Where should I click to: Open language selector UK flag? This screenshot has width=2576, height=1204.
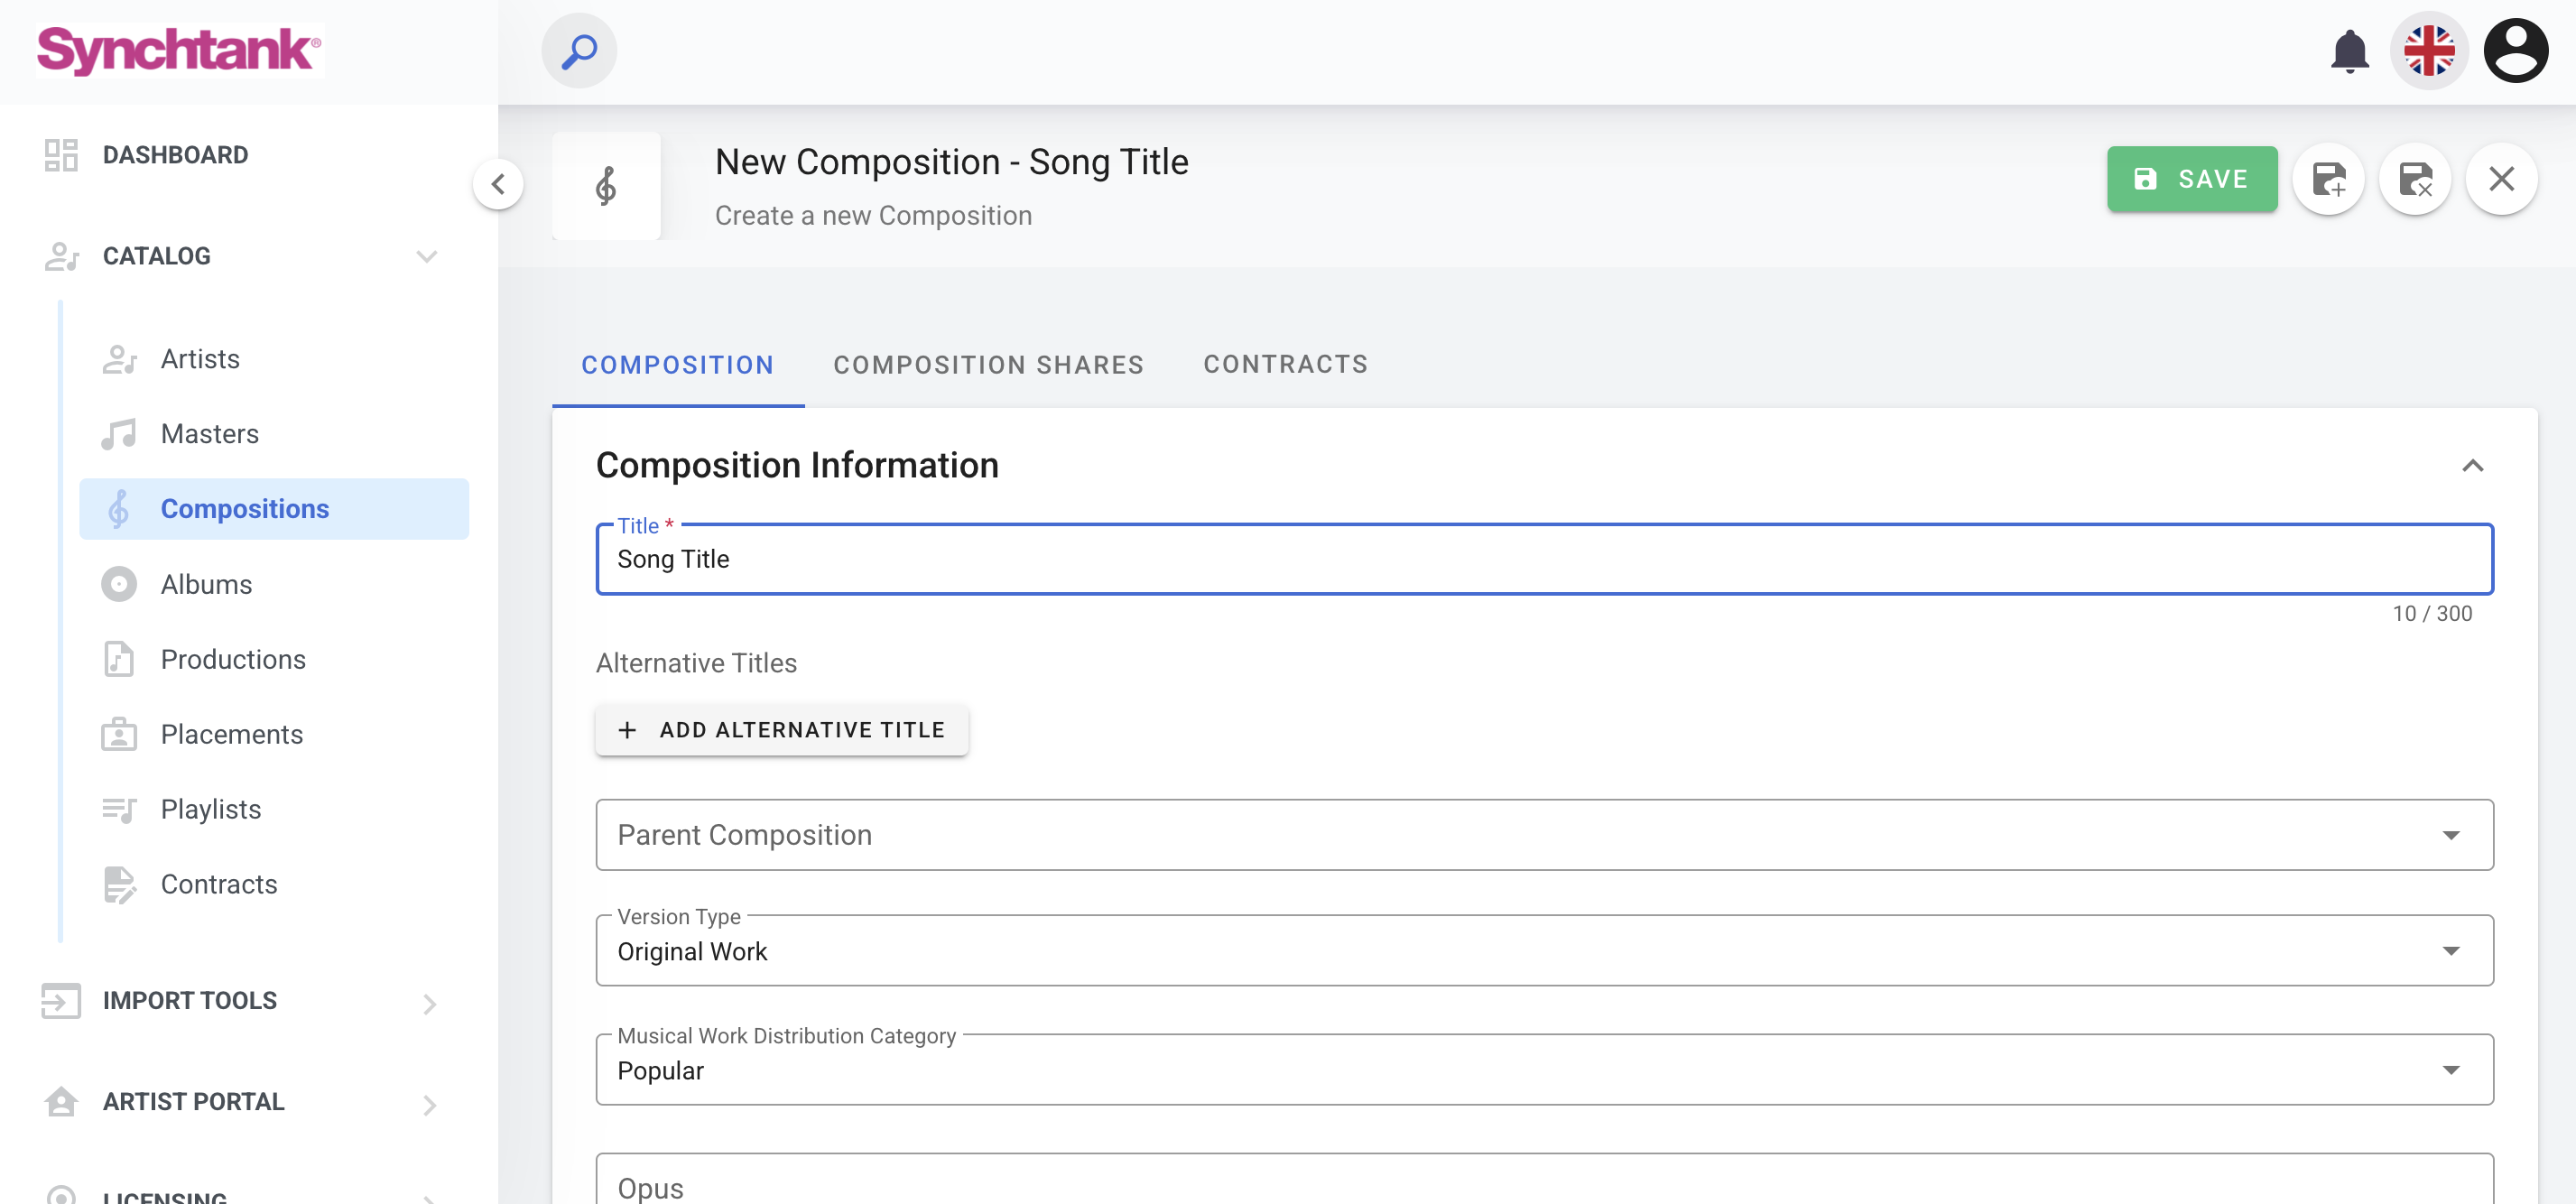pos(2429,51)
